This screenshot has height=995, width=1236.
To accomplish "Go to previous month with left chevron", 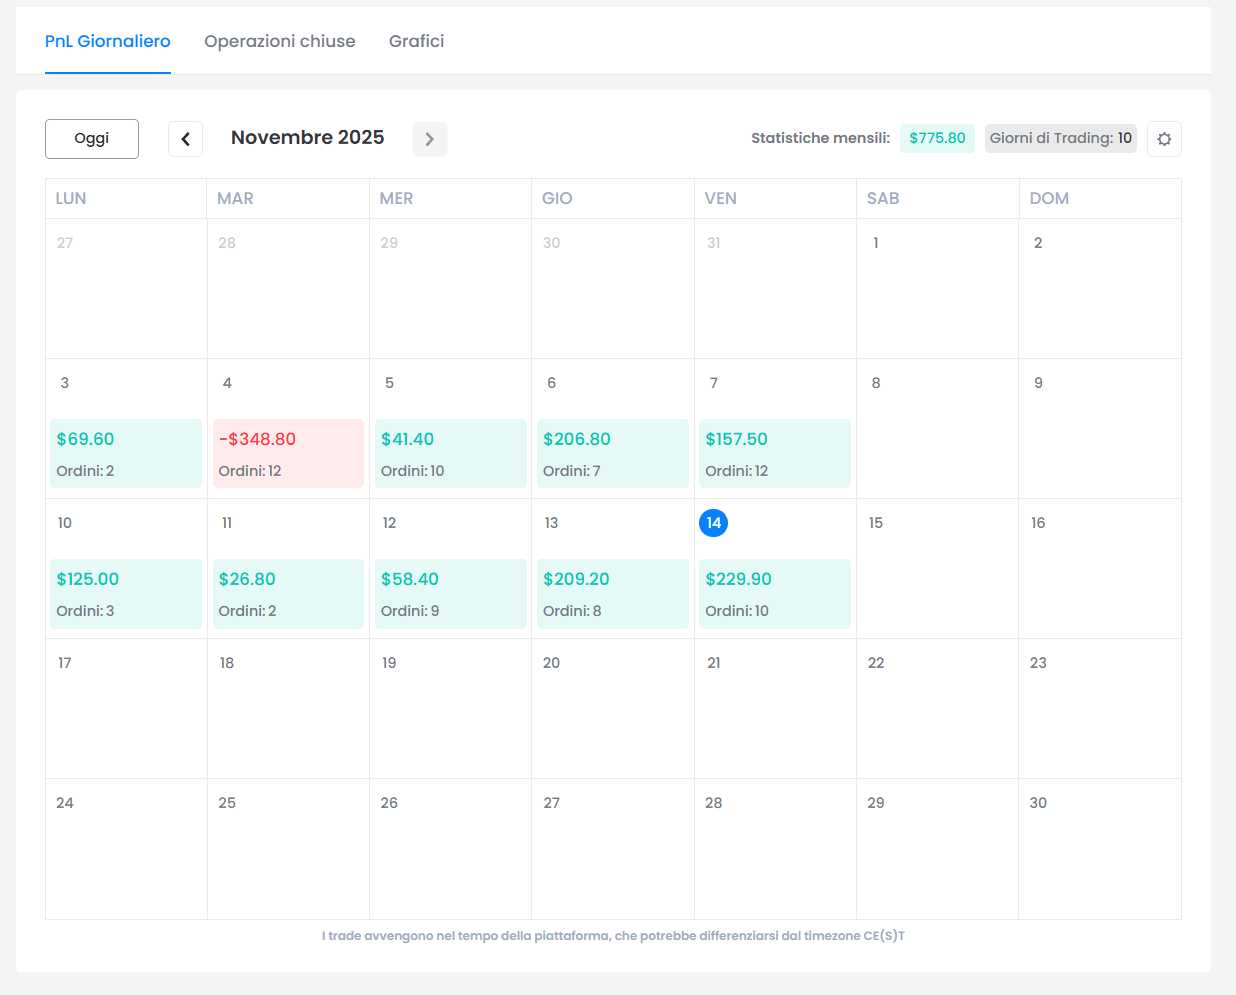I will coord(185,139).
